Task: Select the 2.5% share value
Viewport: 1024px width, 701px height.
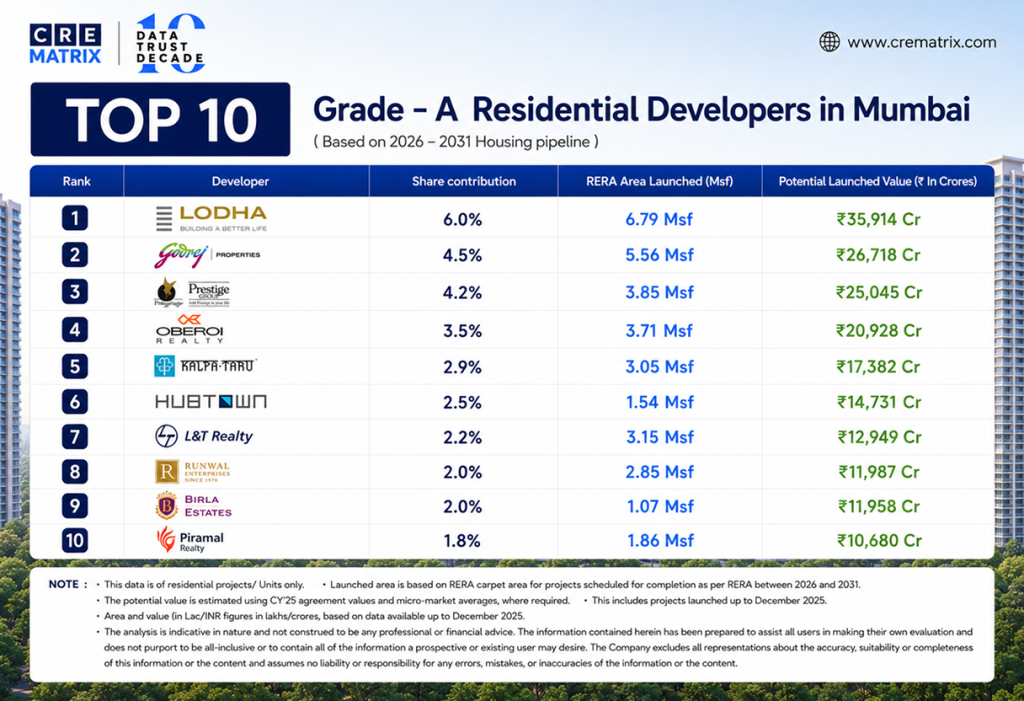Action: (x=462, y=402)
